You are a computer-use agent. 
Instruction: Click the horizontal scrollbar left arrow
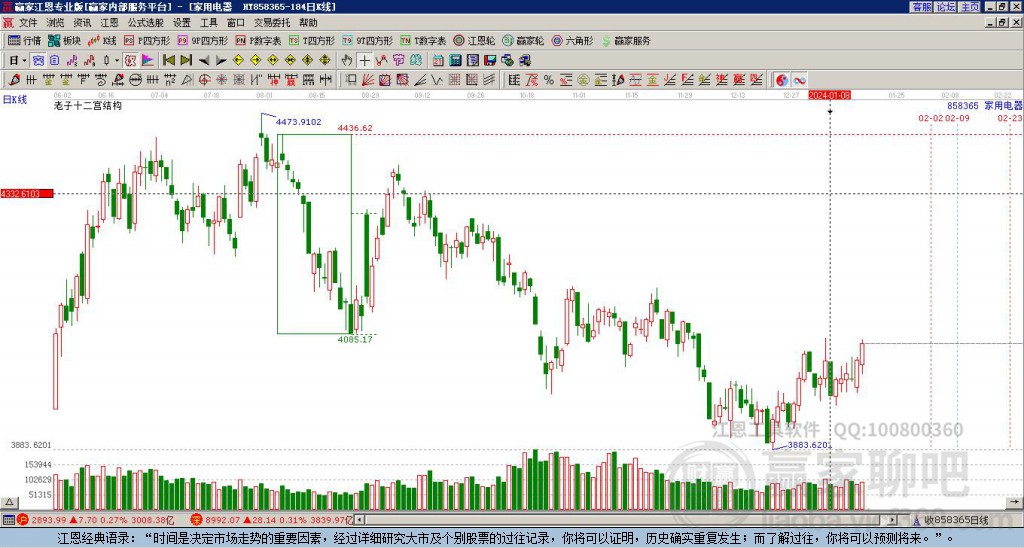coord(359,520)
